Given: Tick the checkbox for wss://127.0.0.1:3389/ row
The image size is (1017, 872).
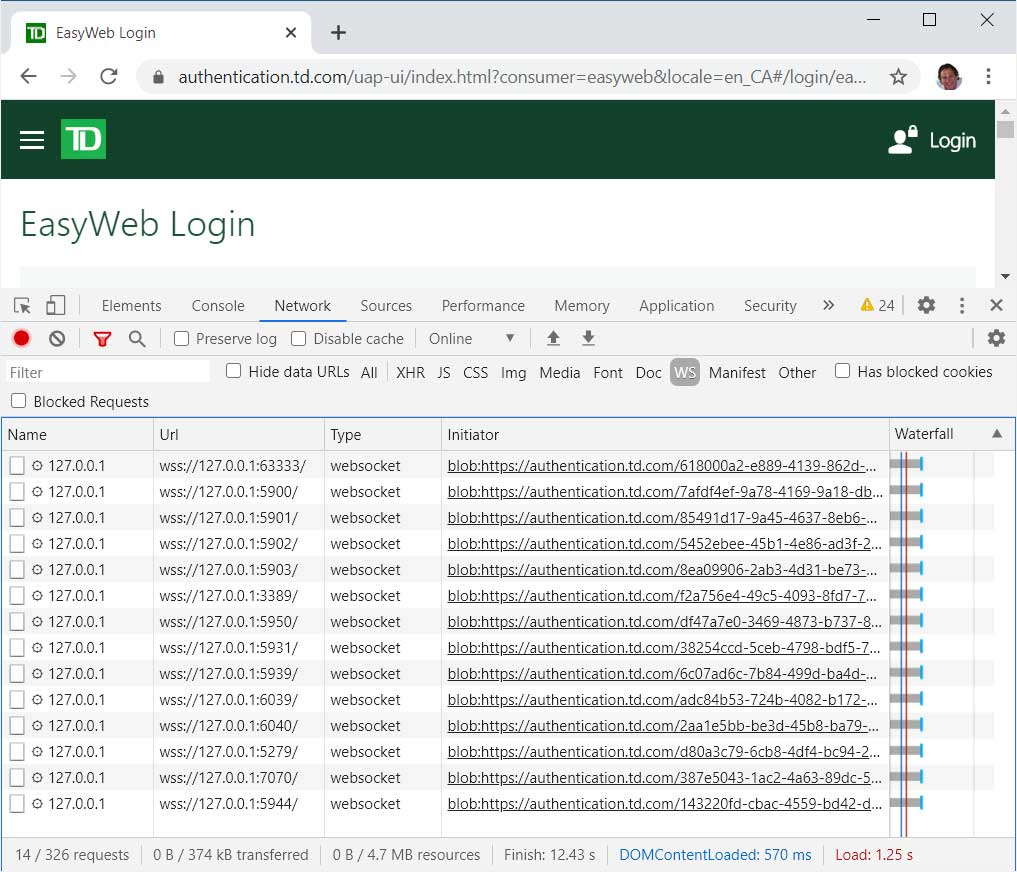Looking at the screenshot, I should (17, 595).
